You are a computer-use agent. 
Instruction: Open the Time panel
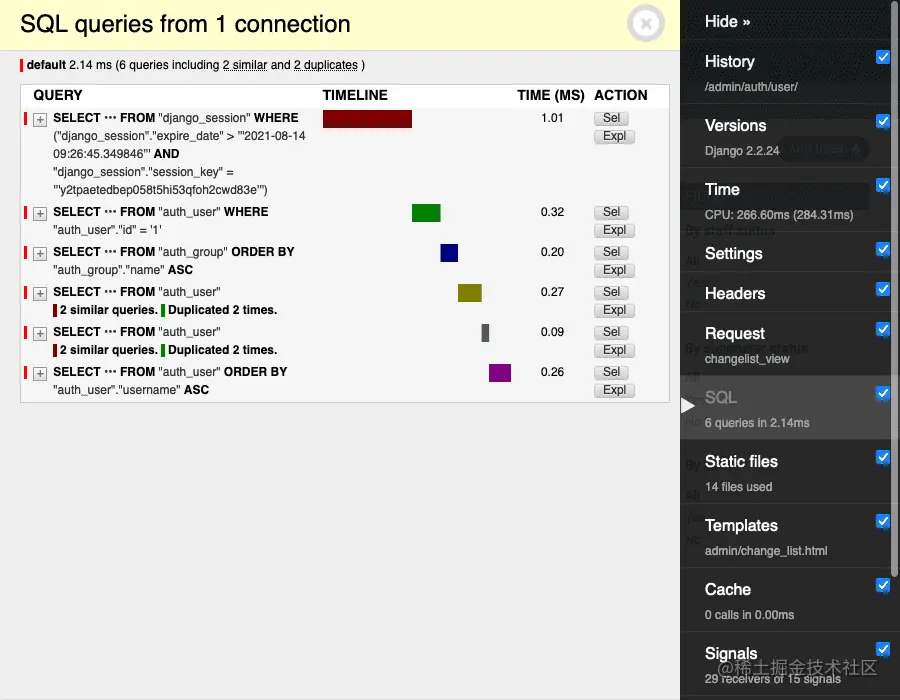(722, 189)
